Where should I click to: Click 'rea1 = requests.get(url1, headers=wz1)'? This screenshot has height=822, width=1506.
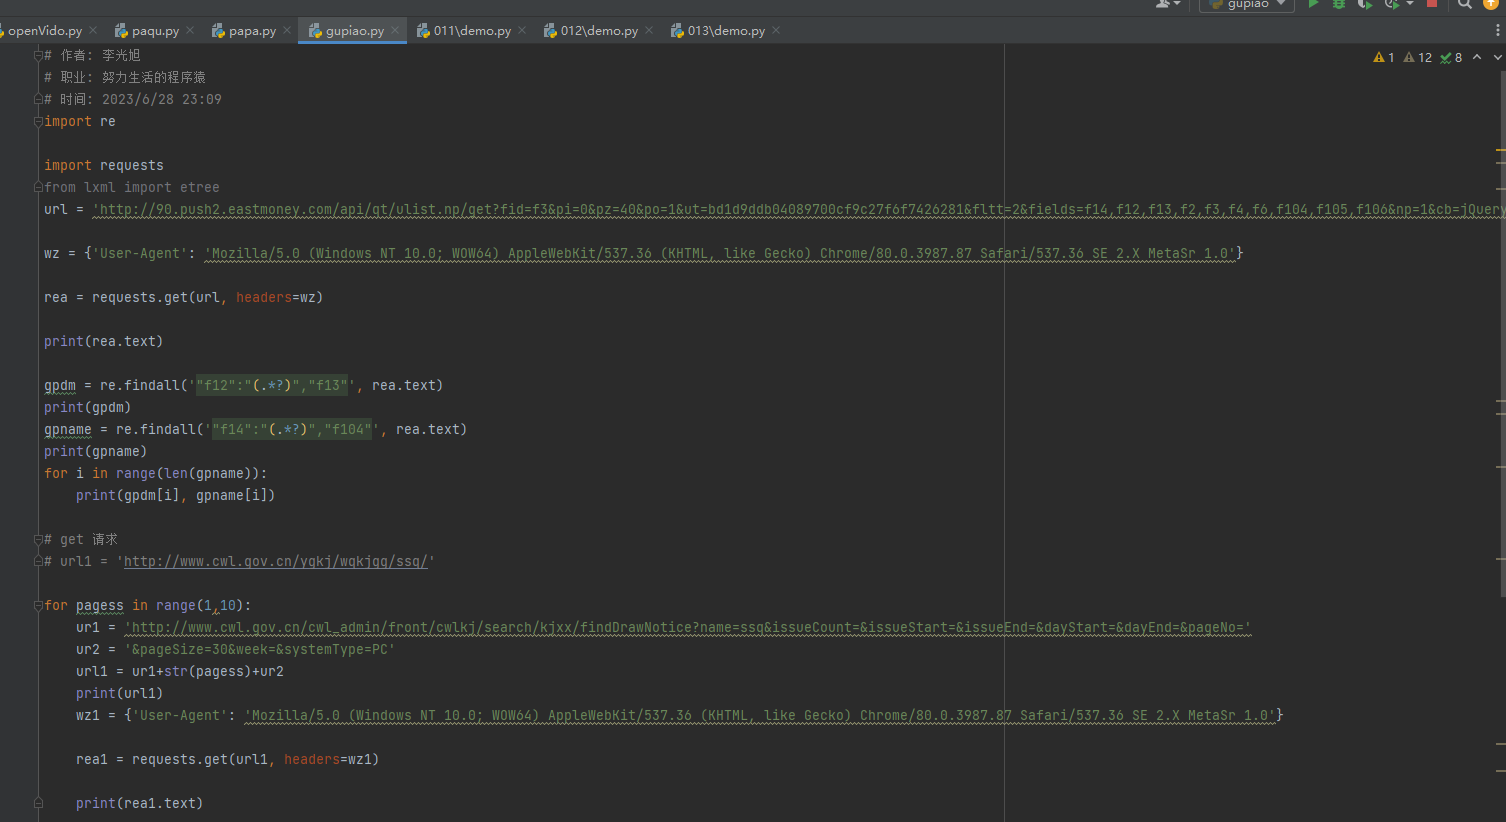[x=227, y=759]
